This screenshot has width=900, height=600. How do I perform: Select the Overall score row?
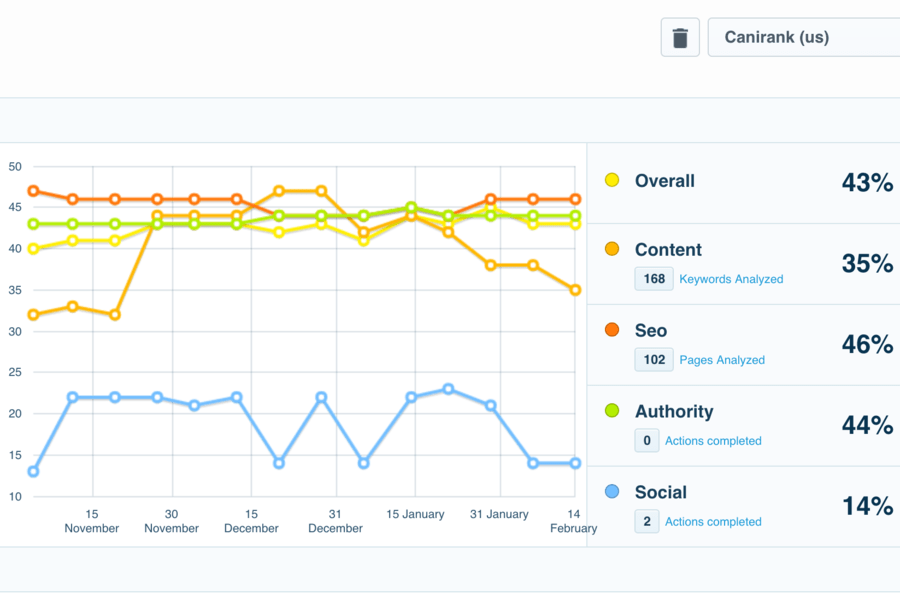(x=743, y=183)
